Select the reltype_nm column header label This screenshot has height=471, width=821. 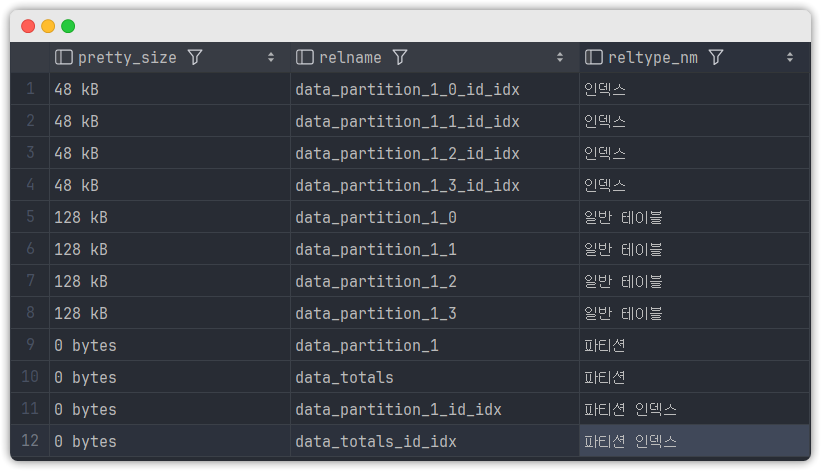[x=653, y=58]
